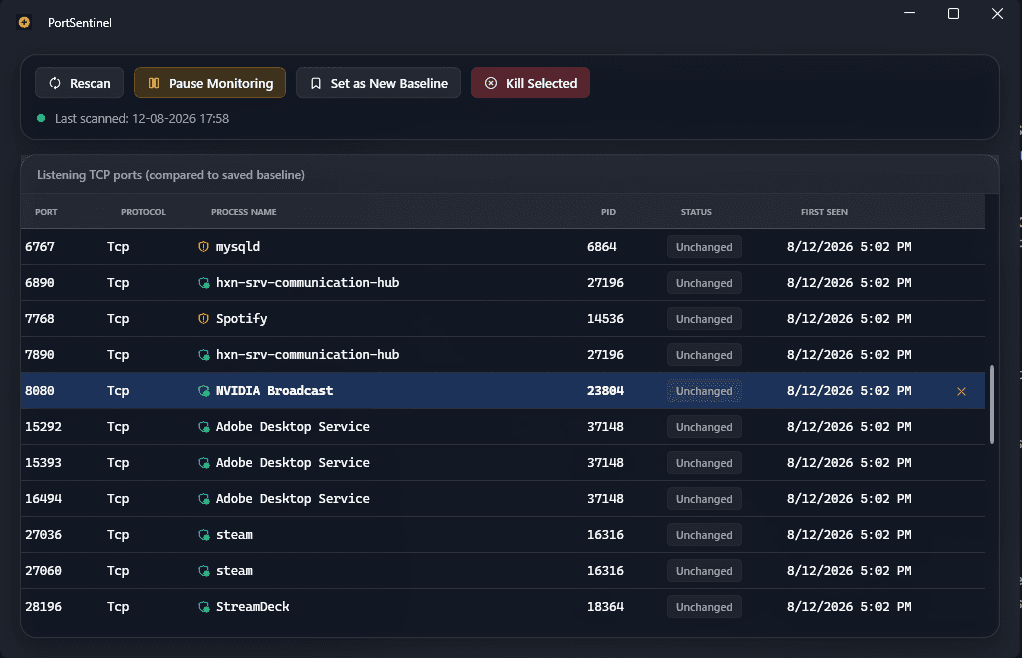1022x658 pixels.
Task: Click the shield icon beside mysqld
Action: [203, 247]
